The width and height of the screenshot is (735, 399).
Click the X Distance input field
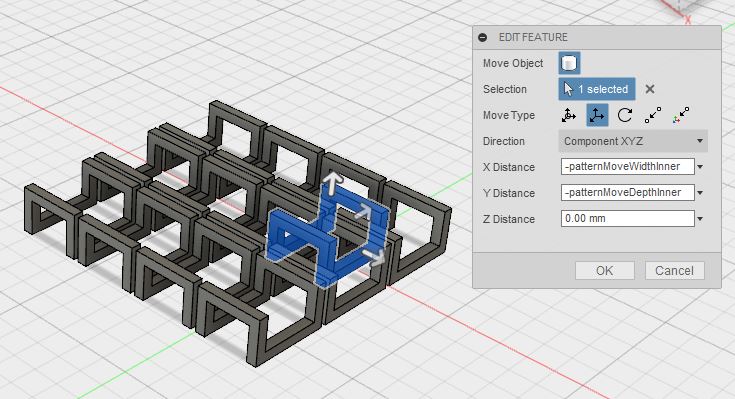point(628,166)
